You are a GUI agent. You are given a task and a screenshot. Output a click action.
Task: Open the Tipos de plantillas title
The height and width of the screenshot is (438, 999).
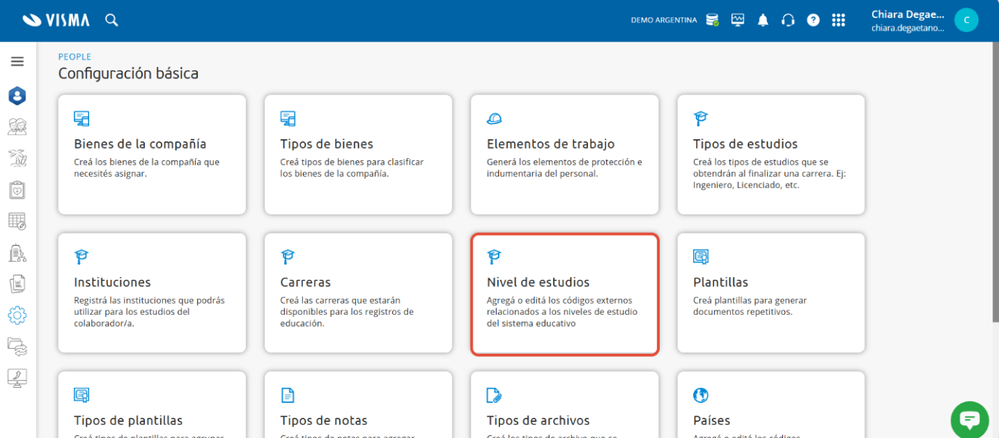(x=129, y=421)
